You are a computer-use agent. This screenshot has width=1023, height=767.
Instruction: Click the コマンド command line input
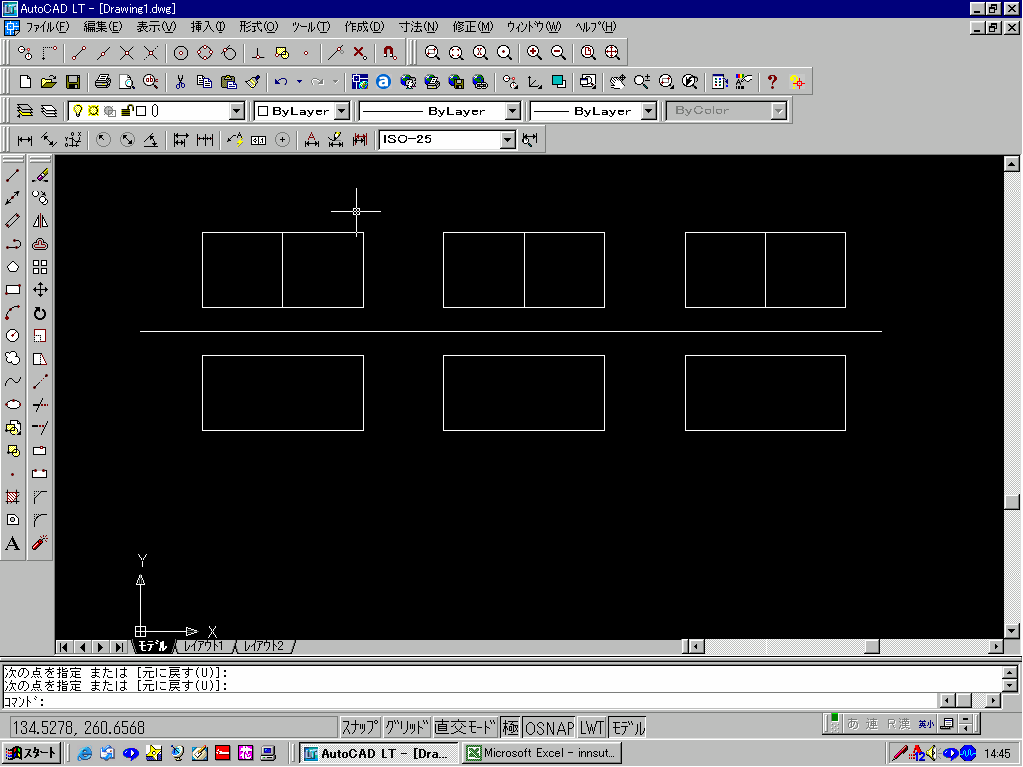pos(470,701)
